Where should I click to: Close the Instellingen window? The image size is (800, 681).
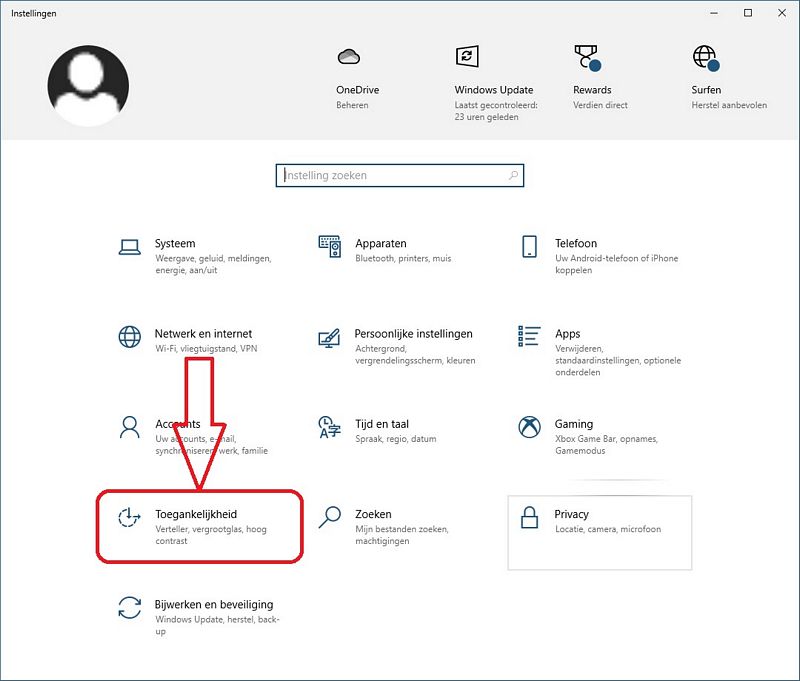(x=782, y=13)
